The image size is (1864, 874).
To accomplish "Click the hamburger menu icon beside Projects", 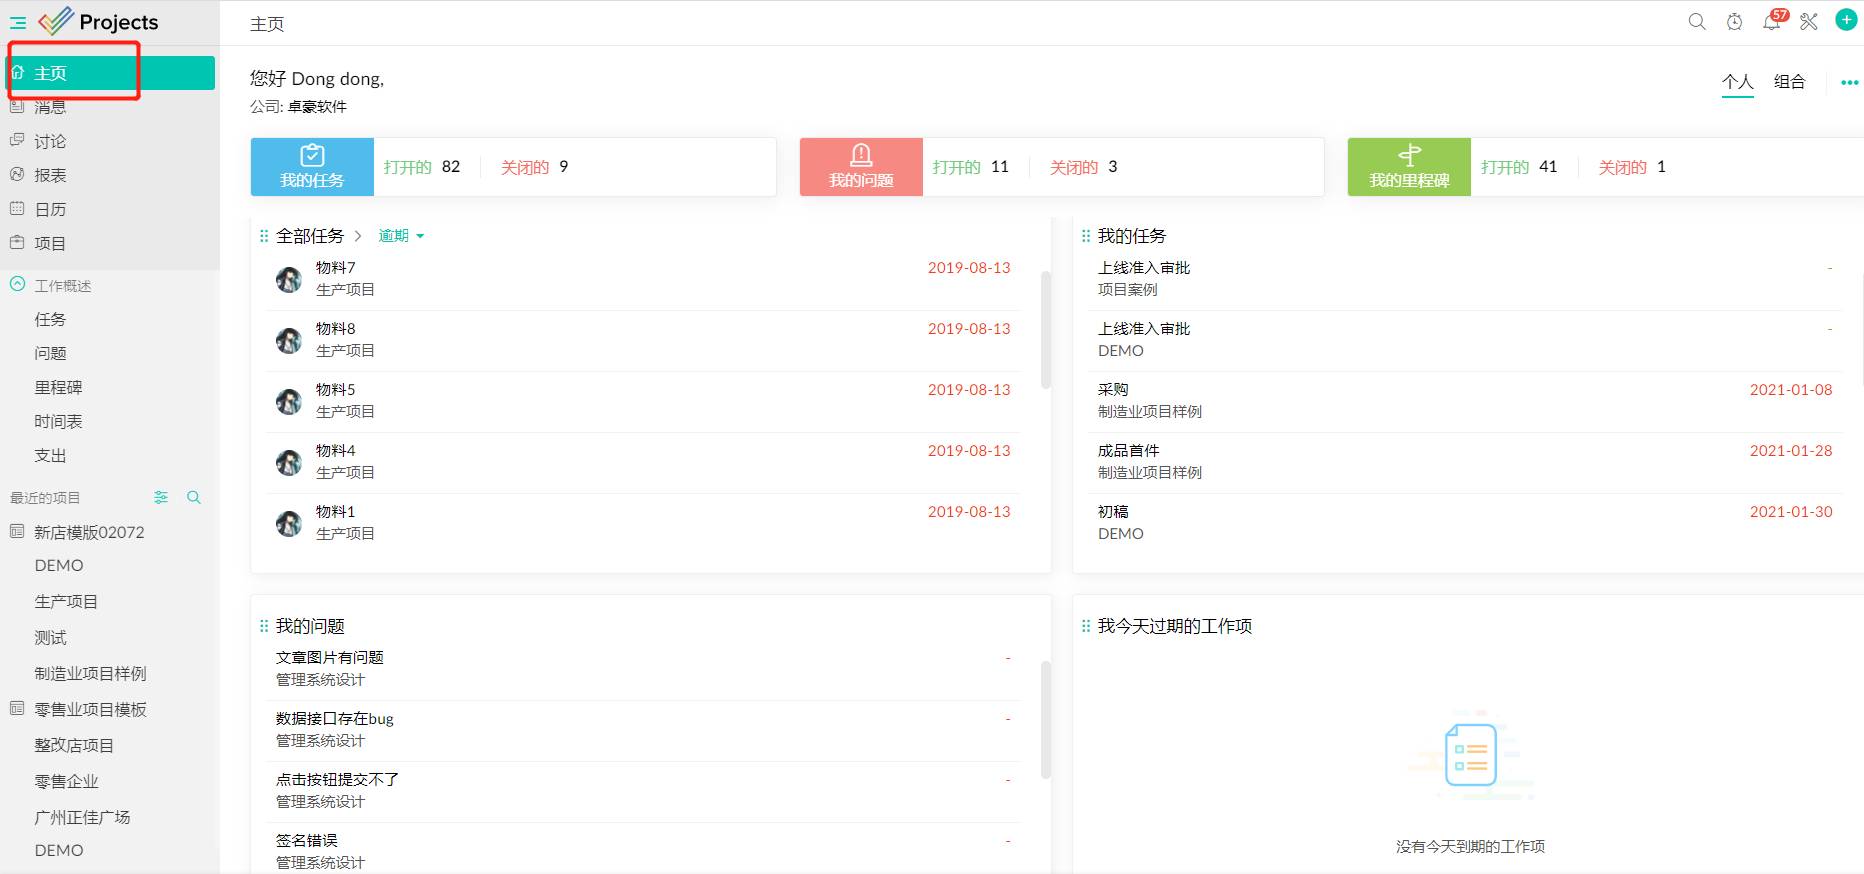I will click(x=18, y=22).
